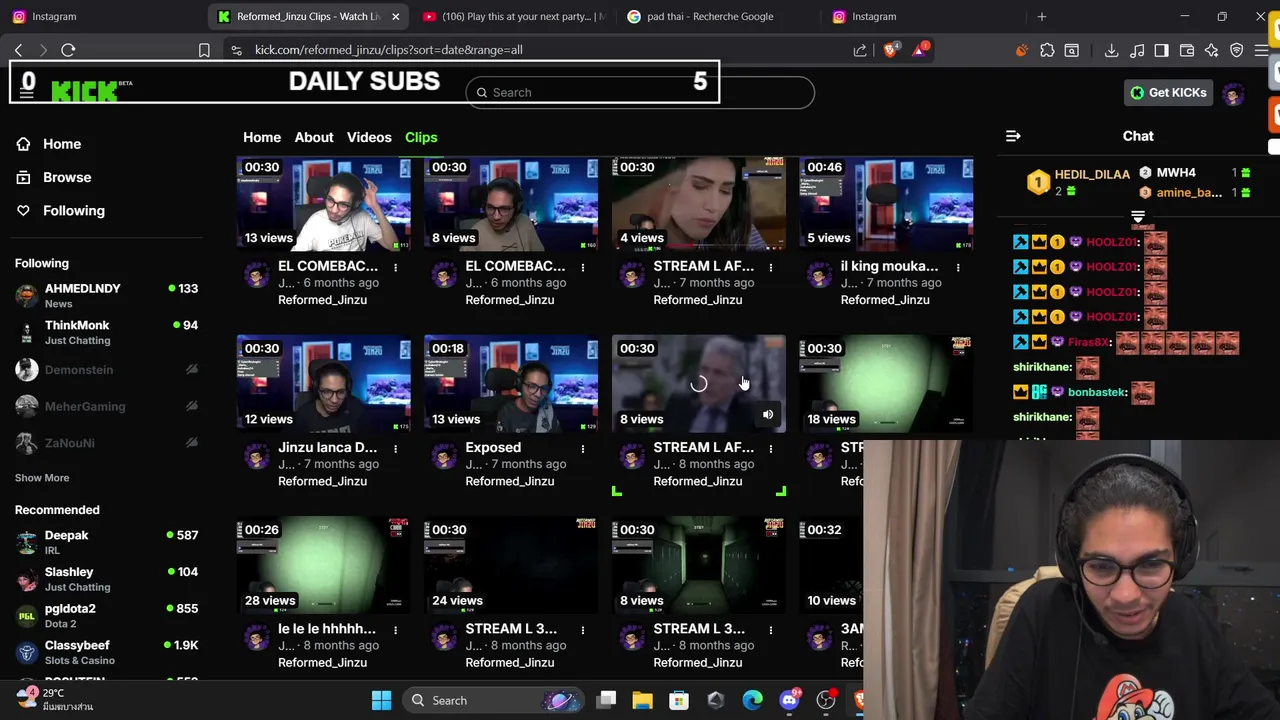Open browser downloads icon
This screenshot has width=1280, height=720.
pyautogui.click(x=1111, y=50)
